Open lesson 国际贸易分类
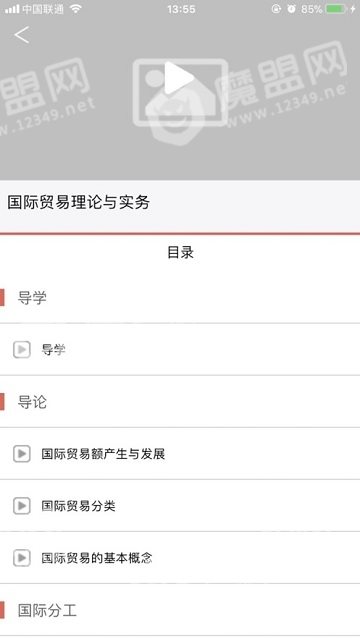 pyautogui.click(x=180, y=506)
